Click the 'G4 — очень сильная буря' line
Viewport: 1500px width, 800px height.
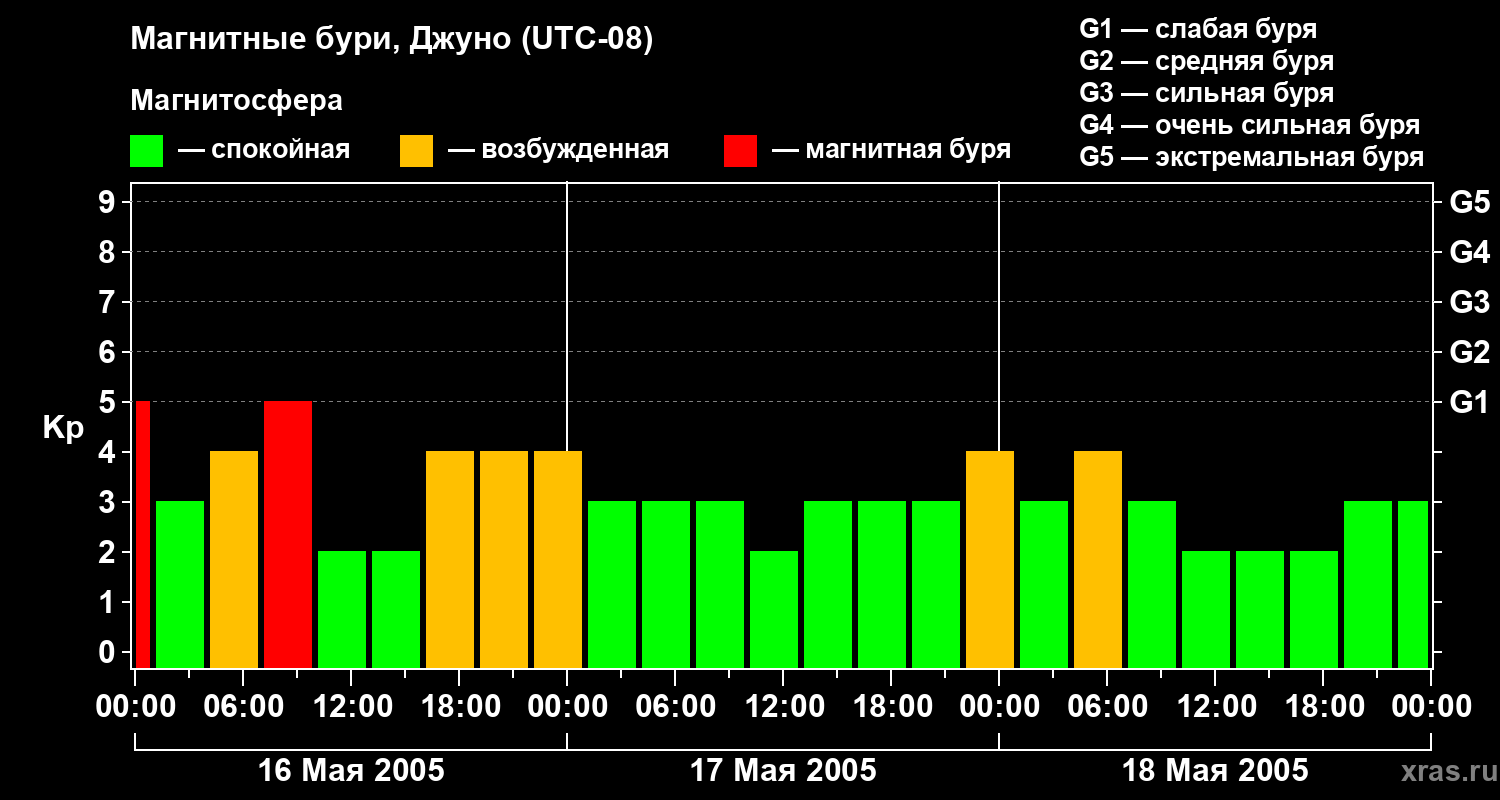(1249, 125)
